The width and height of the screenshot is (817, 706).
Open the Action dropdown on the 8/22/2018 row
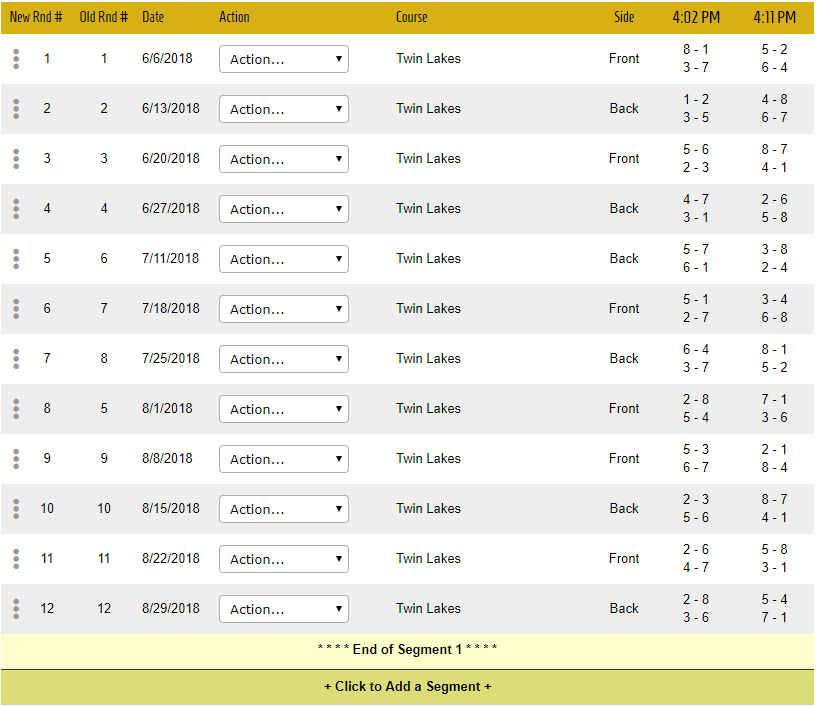283,559
